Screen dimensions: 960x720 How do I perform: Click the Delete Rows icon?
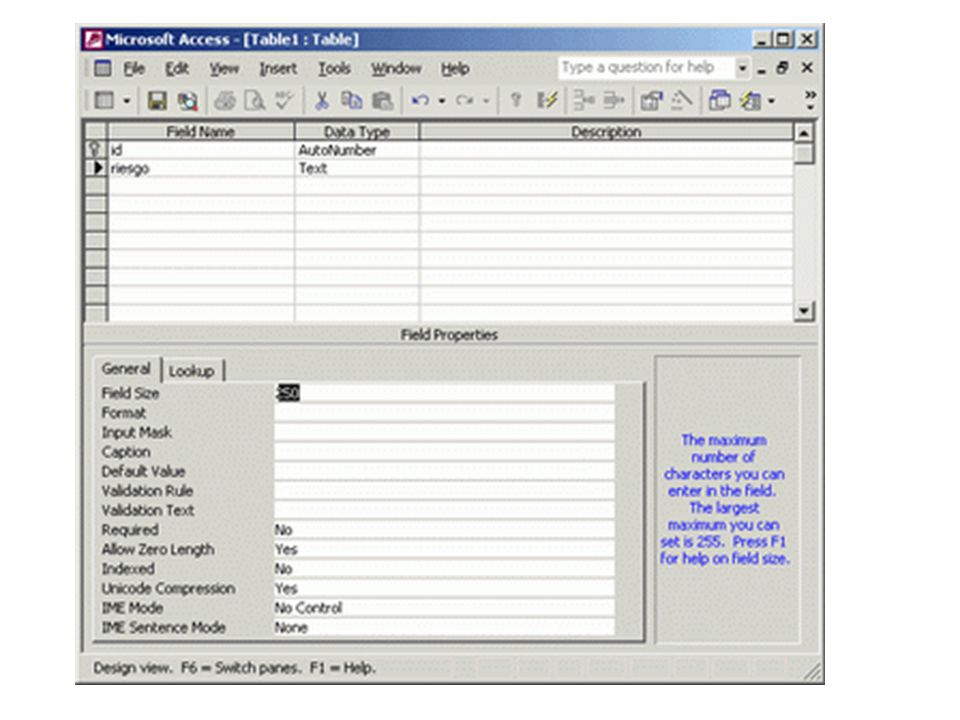[x=613, y=100]
